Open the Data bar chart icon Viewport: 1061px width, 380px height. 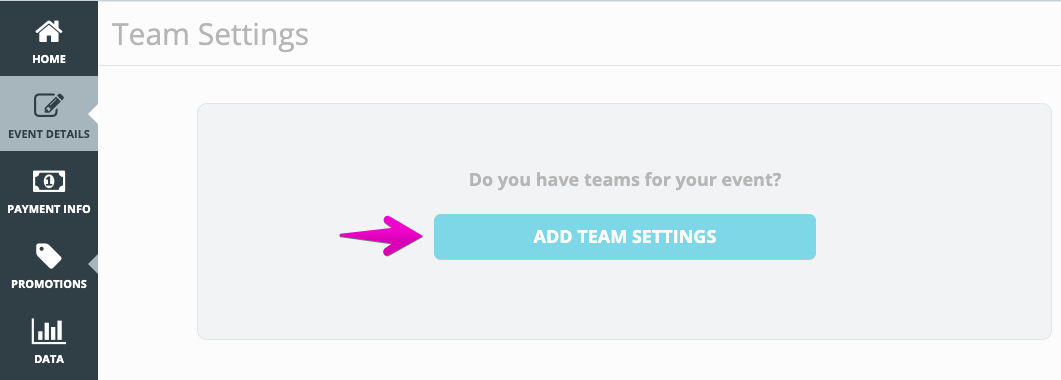coord(49,331)
